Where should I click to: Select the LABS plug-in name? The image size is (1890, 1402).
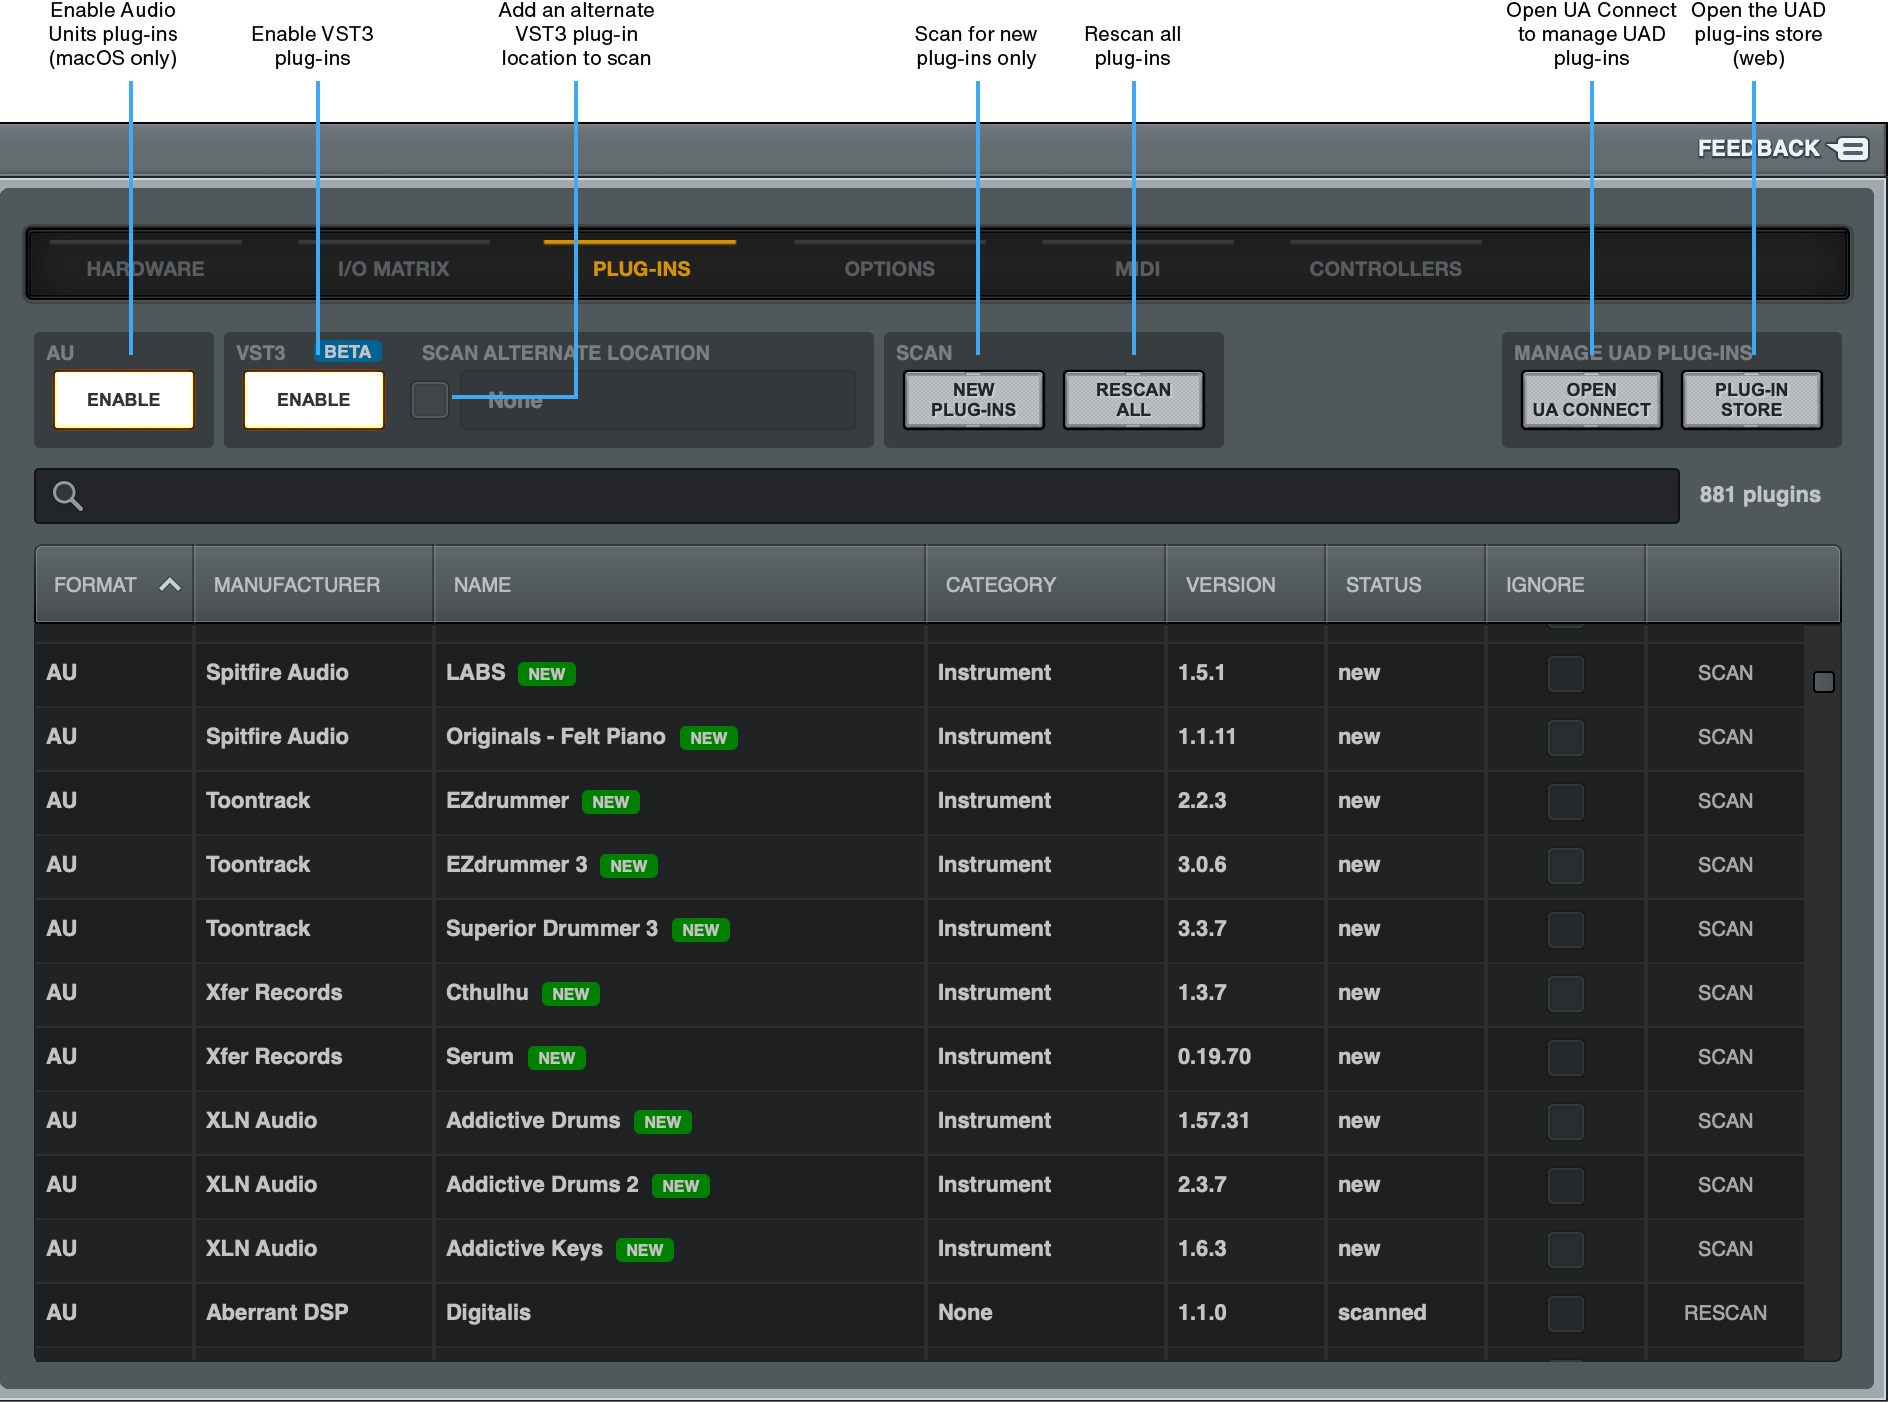[475, 673]
